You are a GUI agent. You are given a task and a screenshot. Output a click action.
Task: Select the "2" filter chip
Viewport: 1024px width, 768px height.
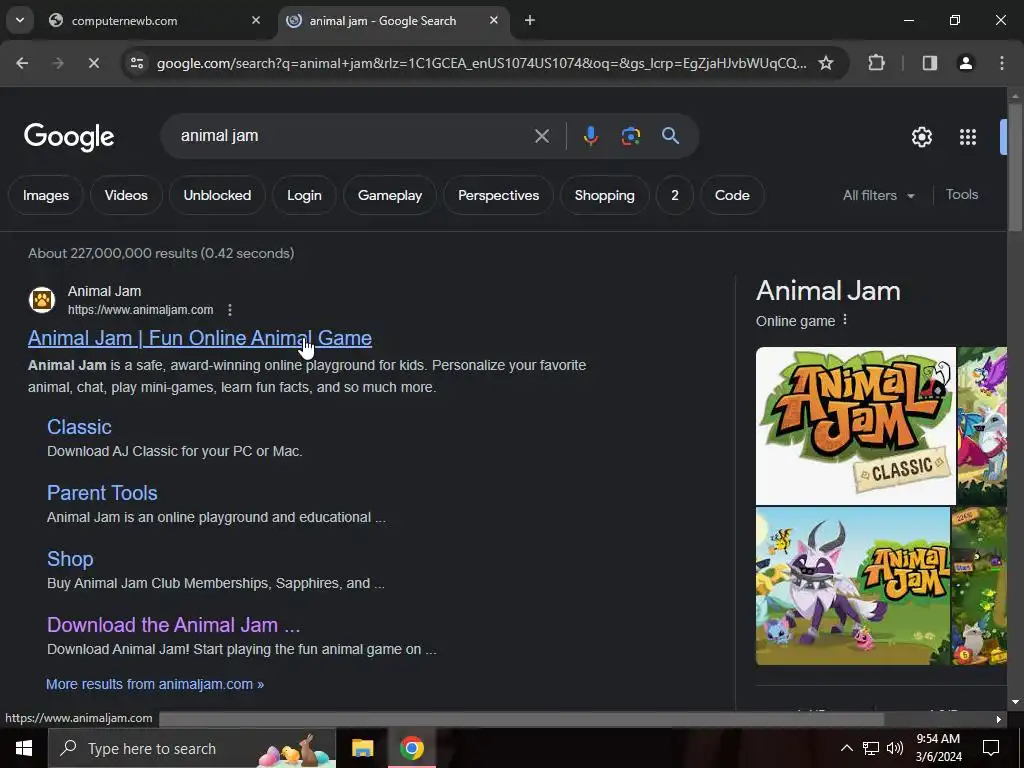(x=675, y=195)
